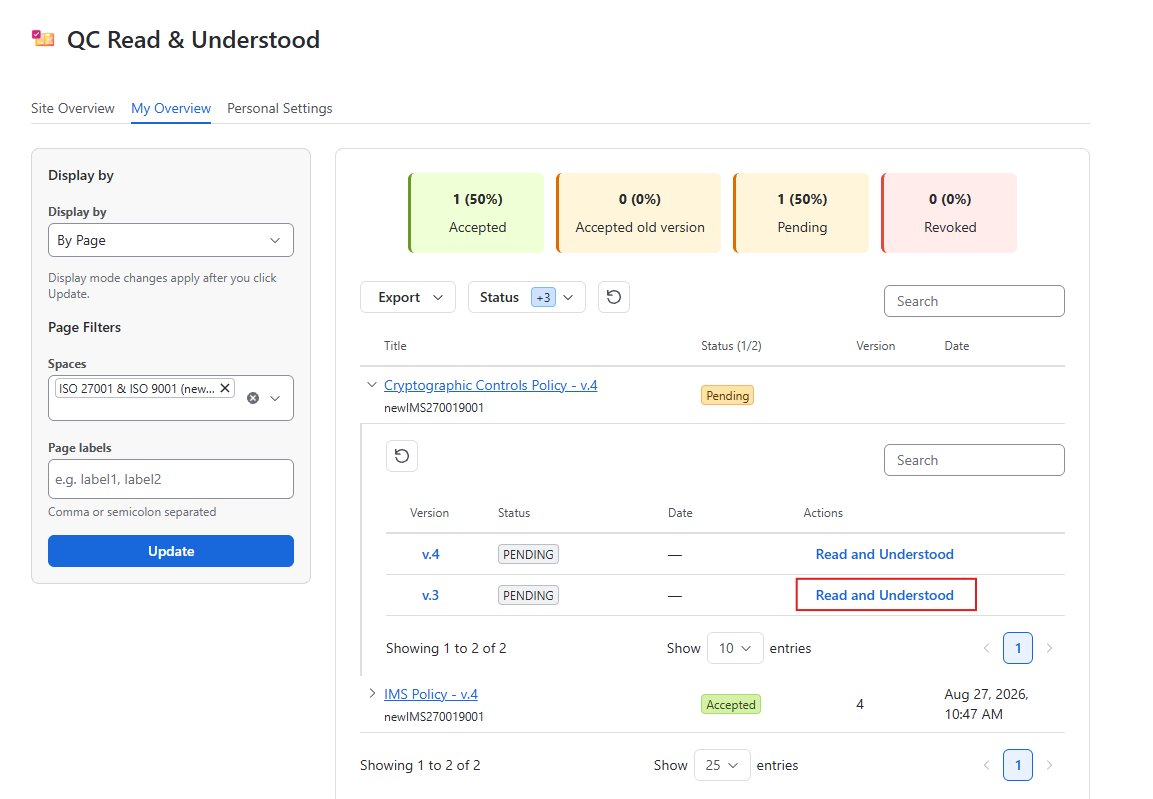Click the Pending 1 (50%) summary card
1153x799 pixels.
802,213
